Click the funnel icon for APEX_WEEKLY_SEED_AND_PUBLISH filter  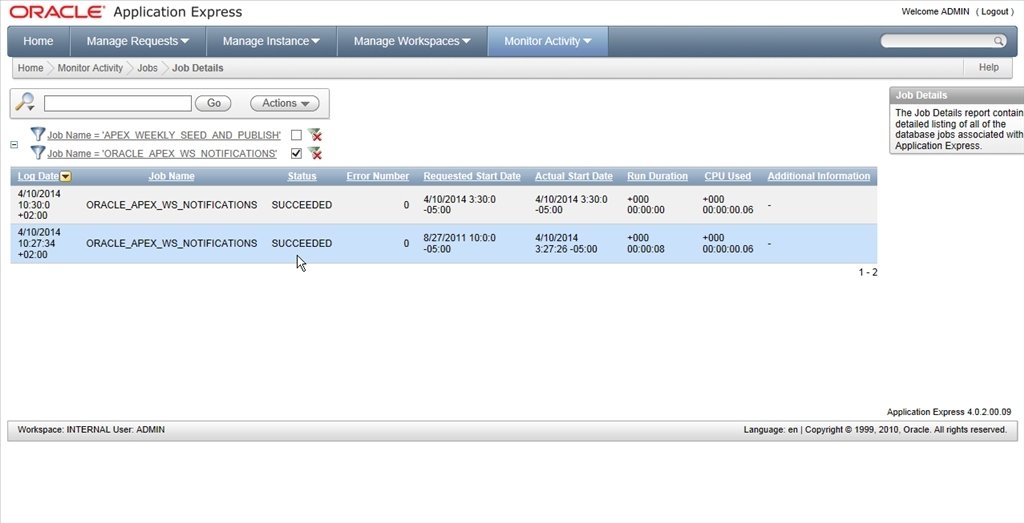(38, 135)
